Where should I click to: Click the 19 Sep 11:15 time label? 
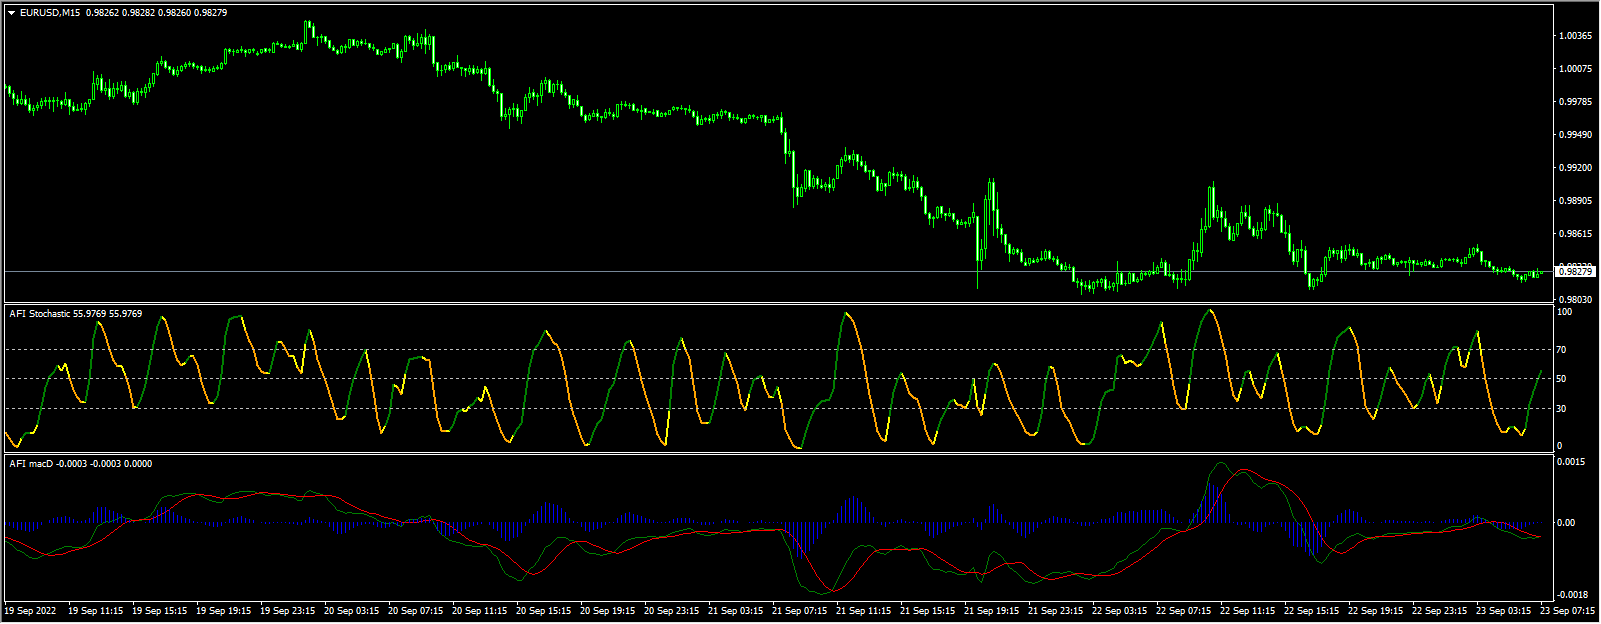pos(97,610)
